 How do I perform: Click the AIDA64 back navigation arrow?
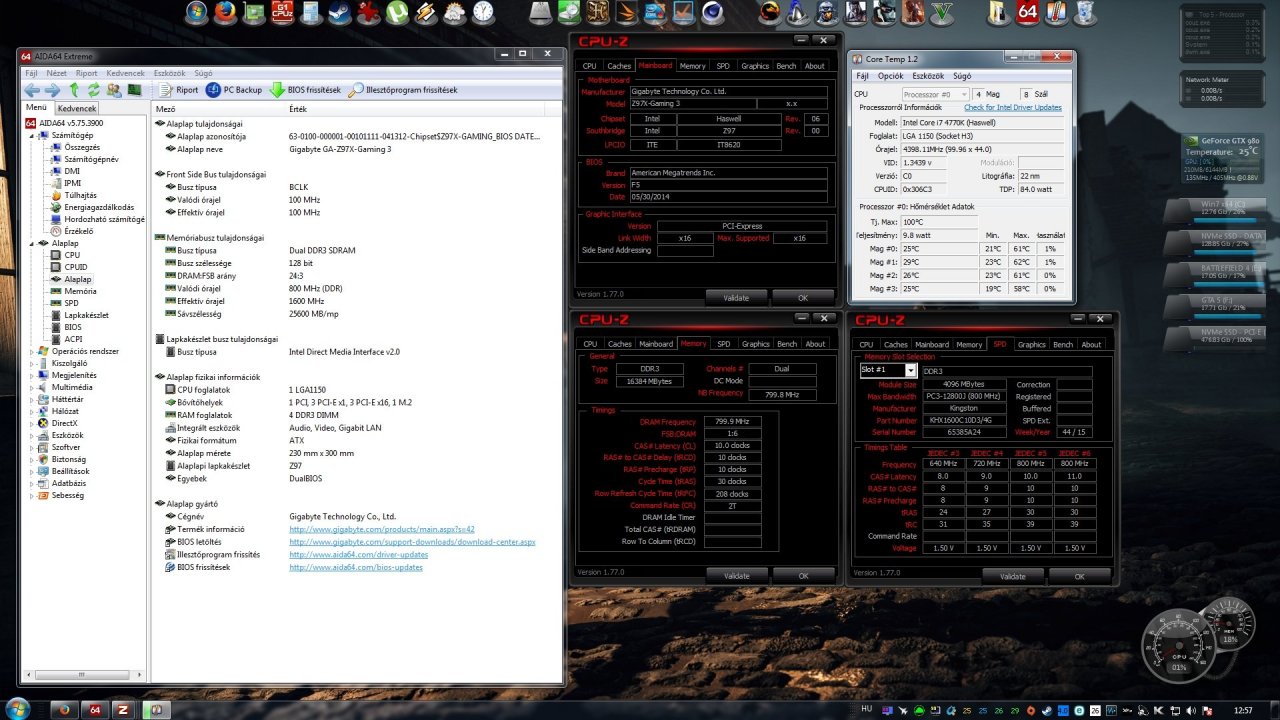[32, 90]
